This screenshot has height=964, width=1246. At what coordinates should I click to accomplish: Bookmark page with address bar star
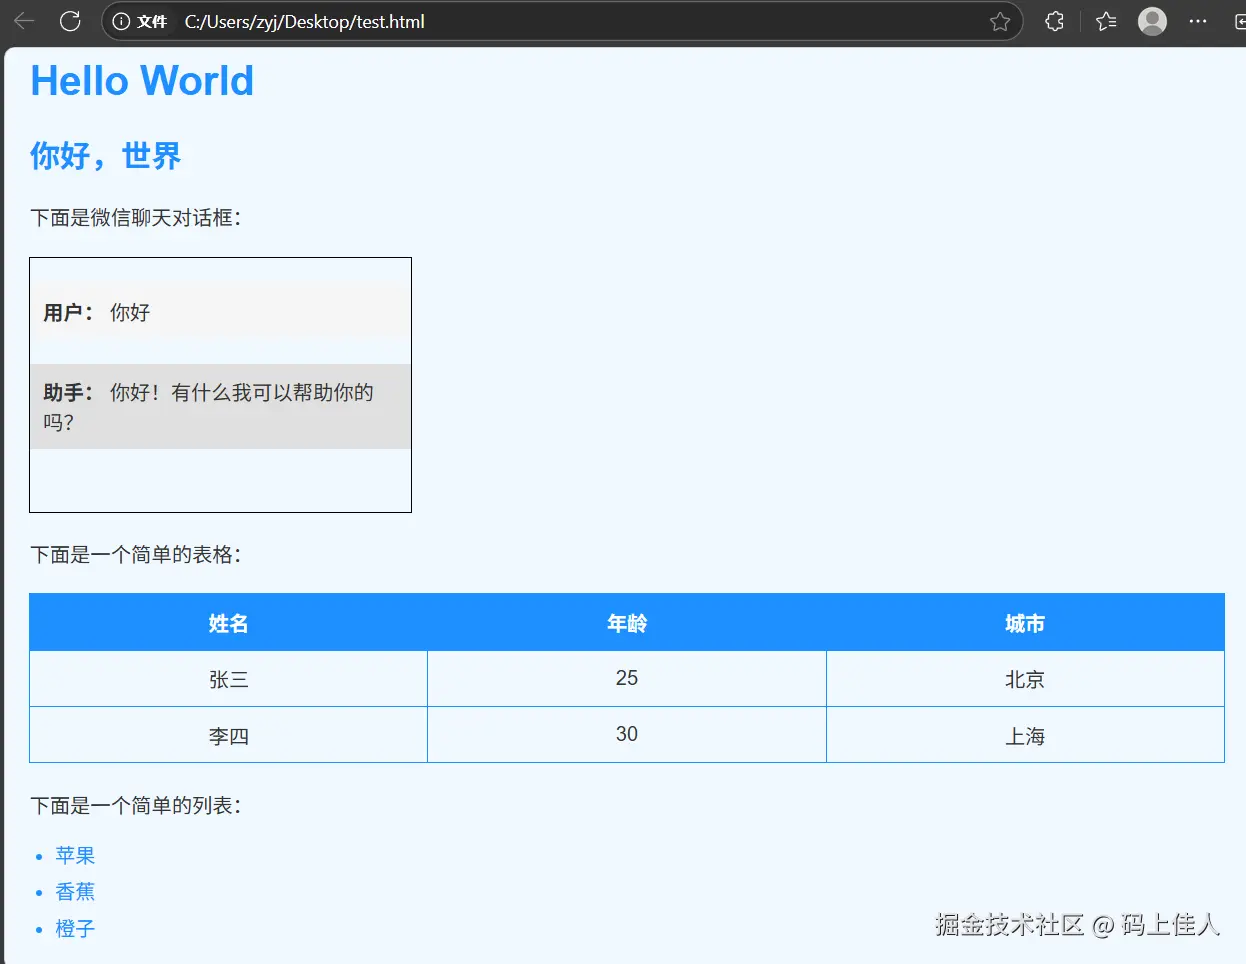[1000, 21]
